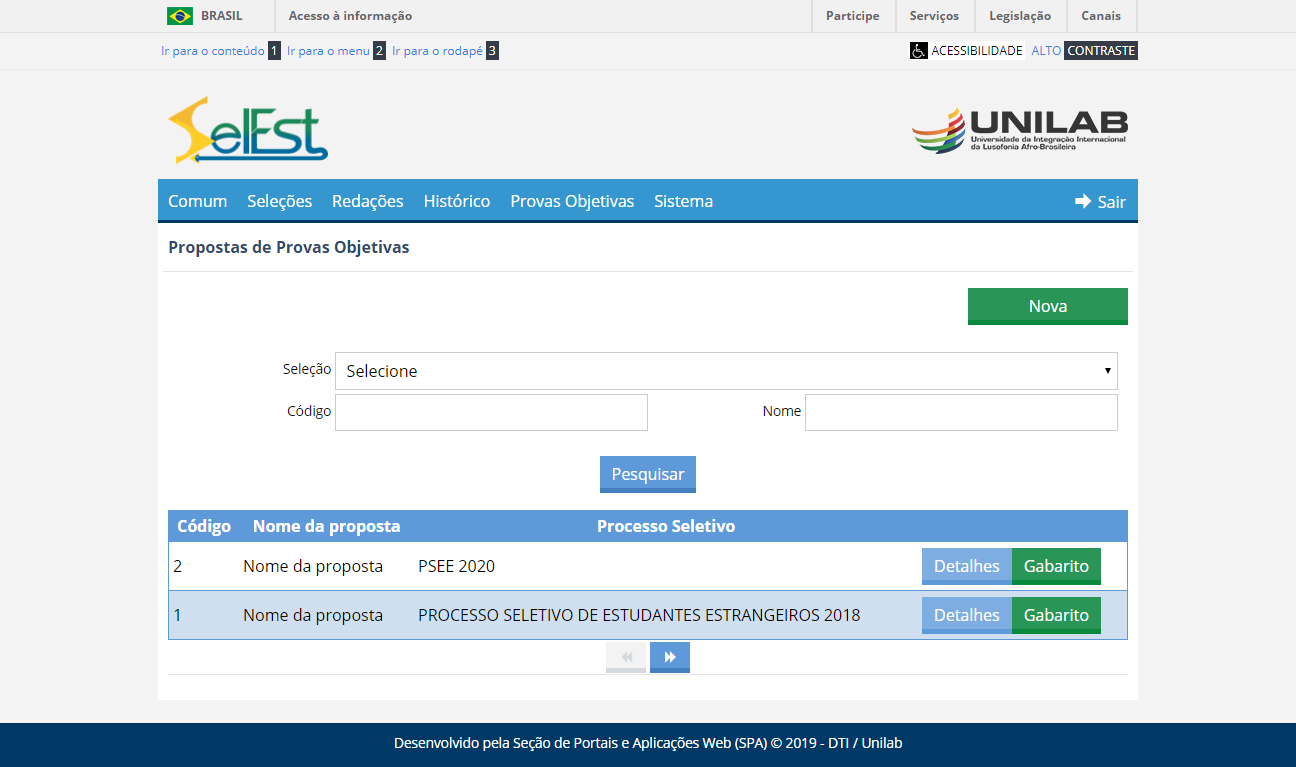Screen dimensions: 1296x767
Task: Click the wheelchair accessibility icon
Action: (918, 50)
